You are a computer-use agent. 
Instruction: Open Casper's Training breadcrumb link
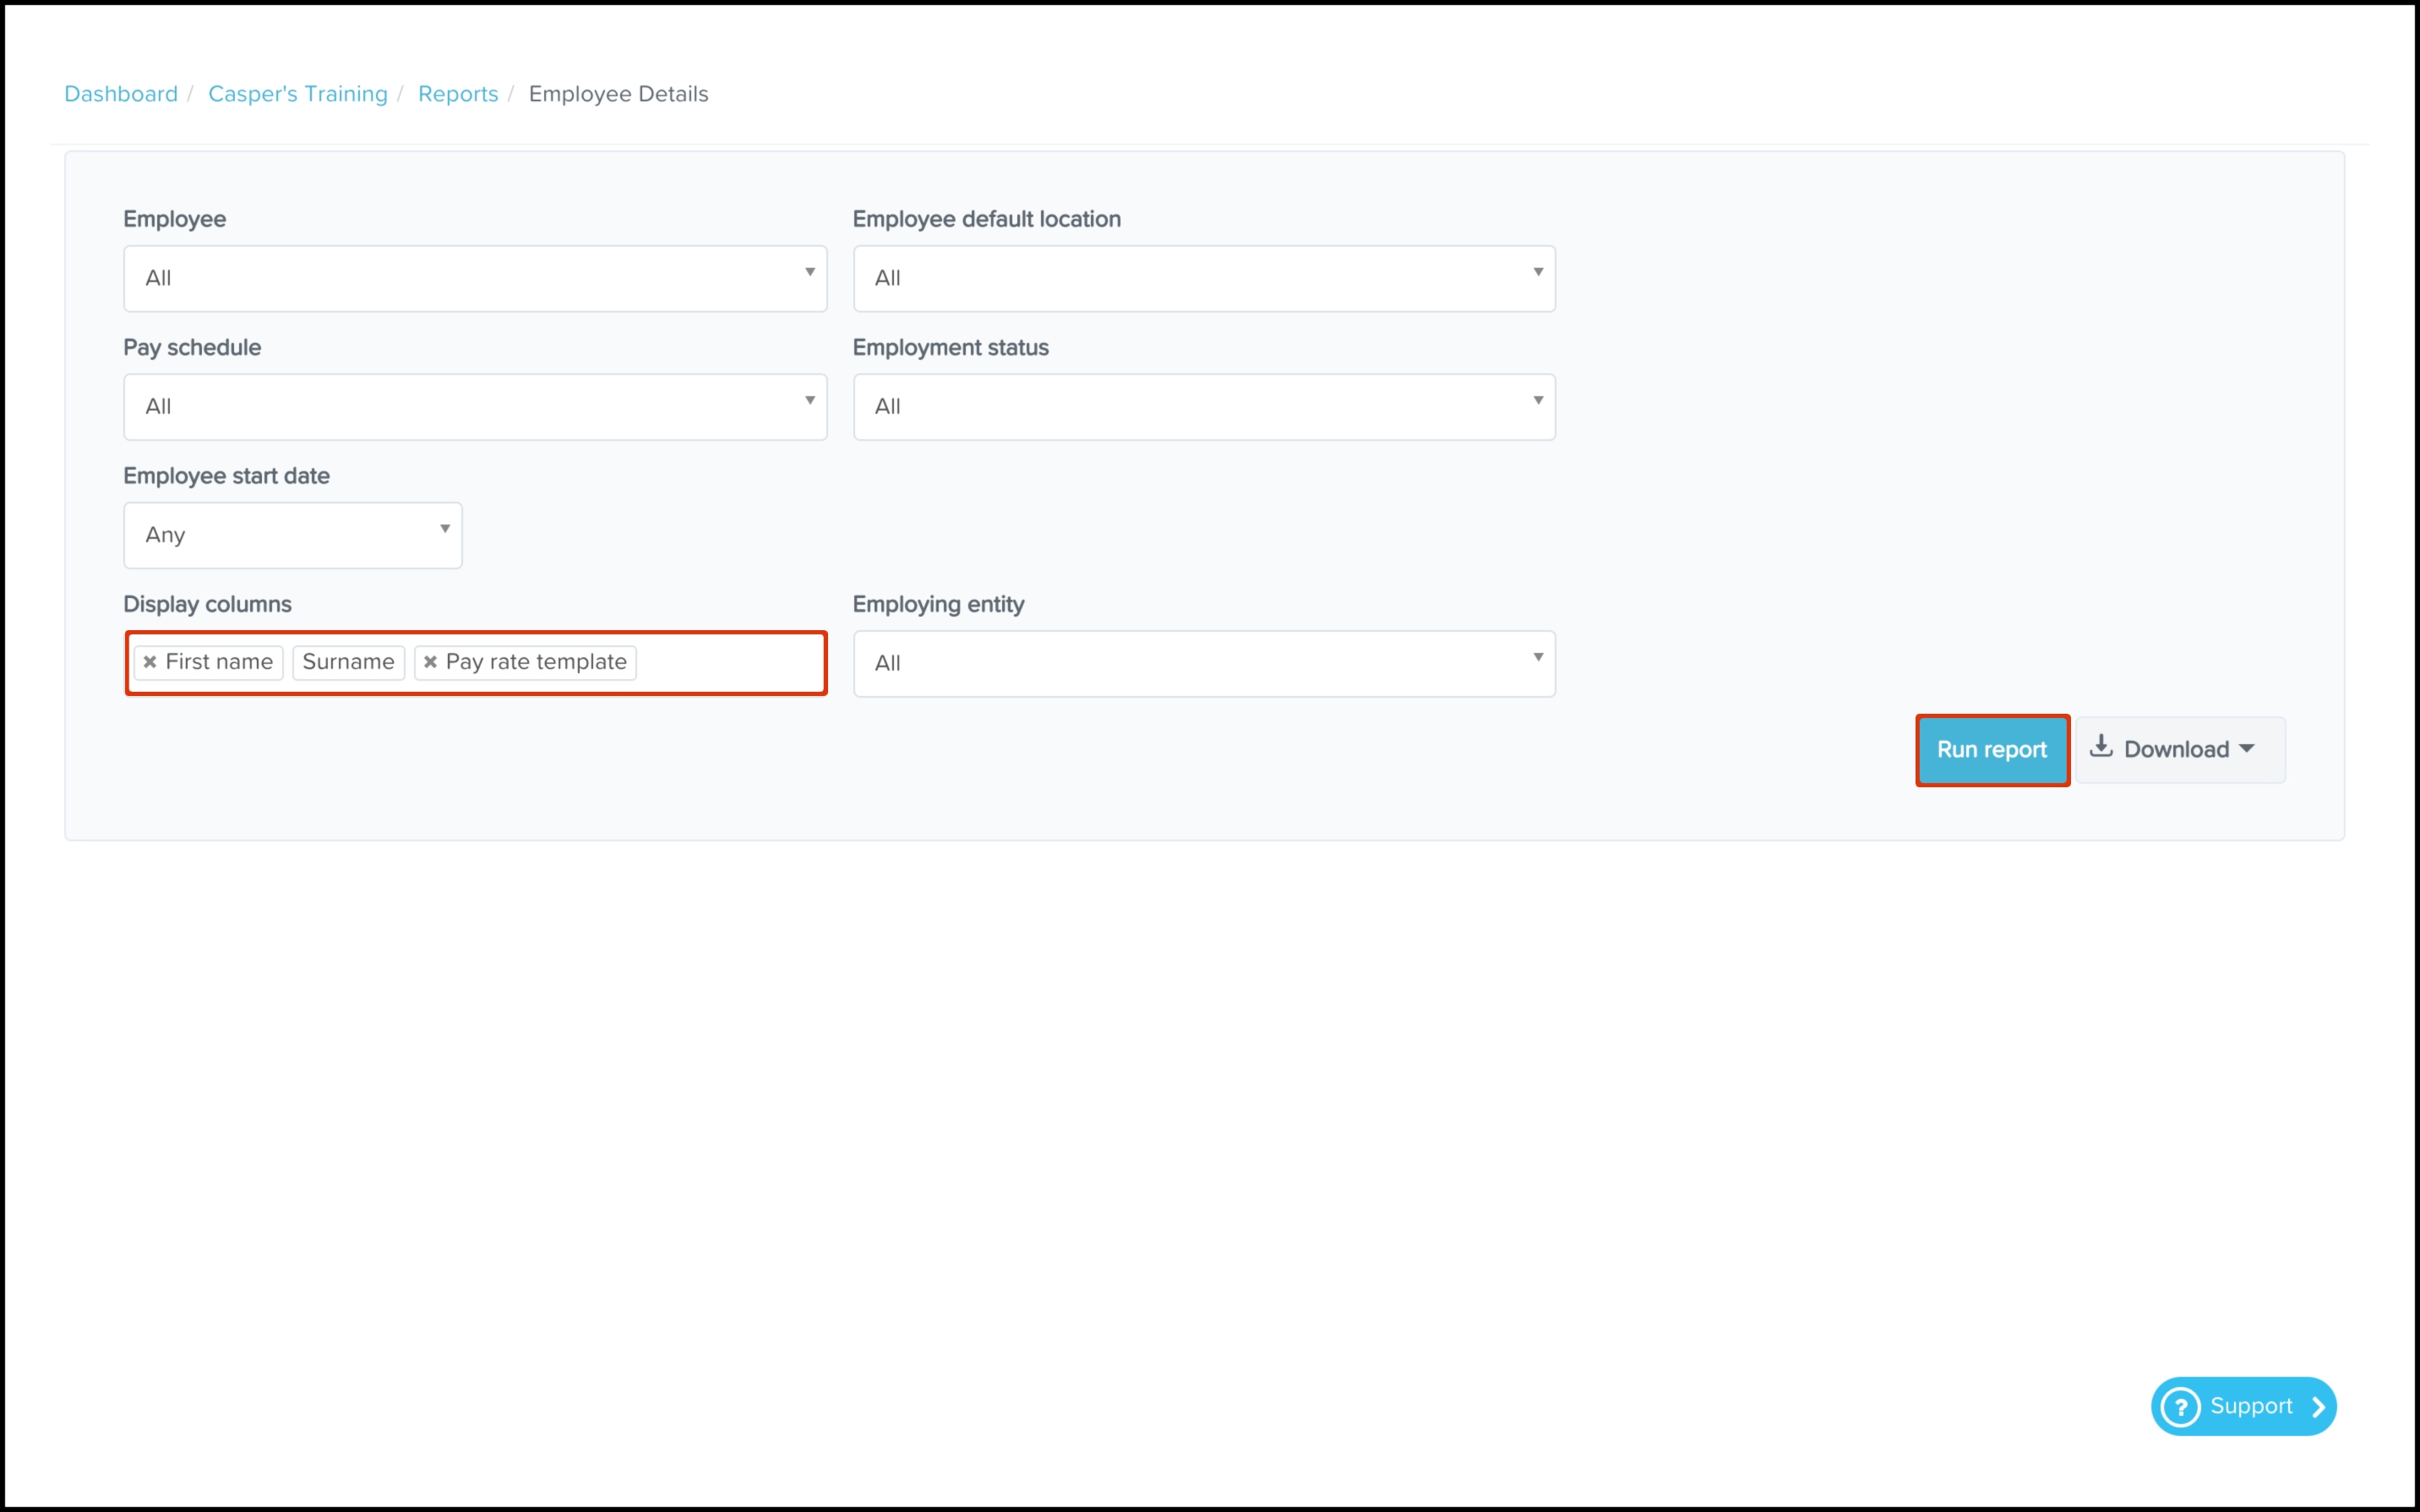(298, 94)
